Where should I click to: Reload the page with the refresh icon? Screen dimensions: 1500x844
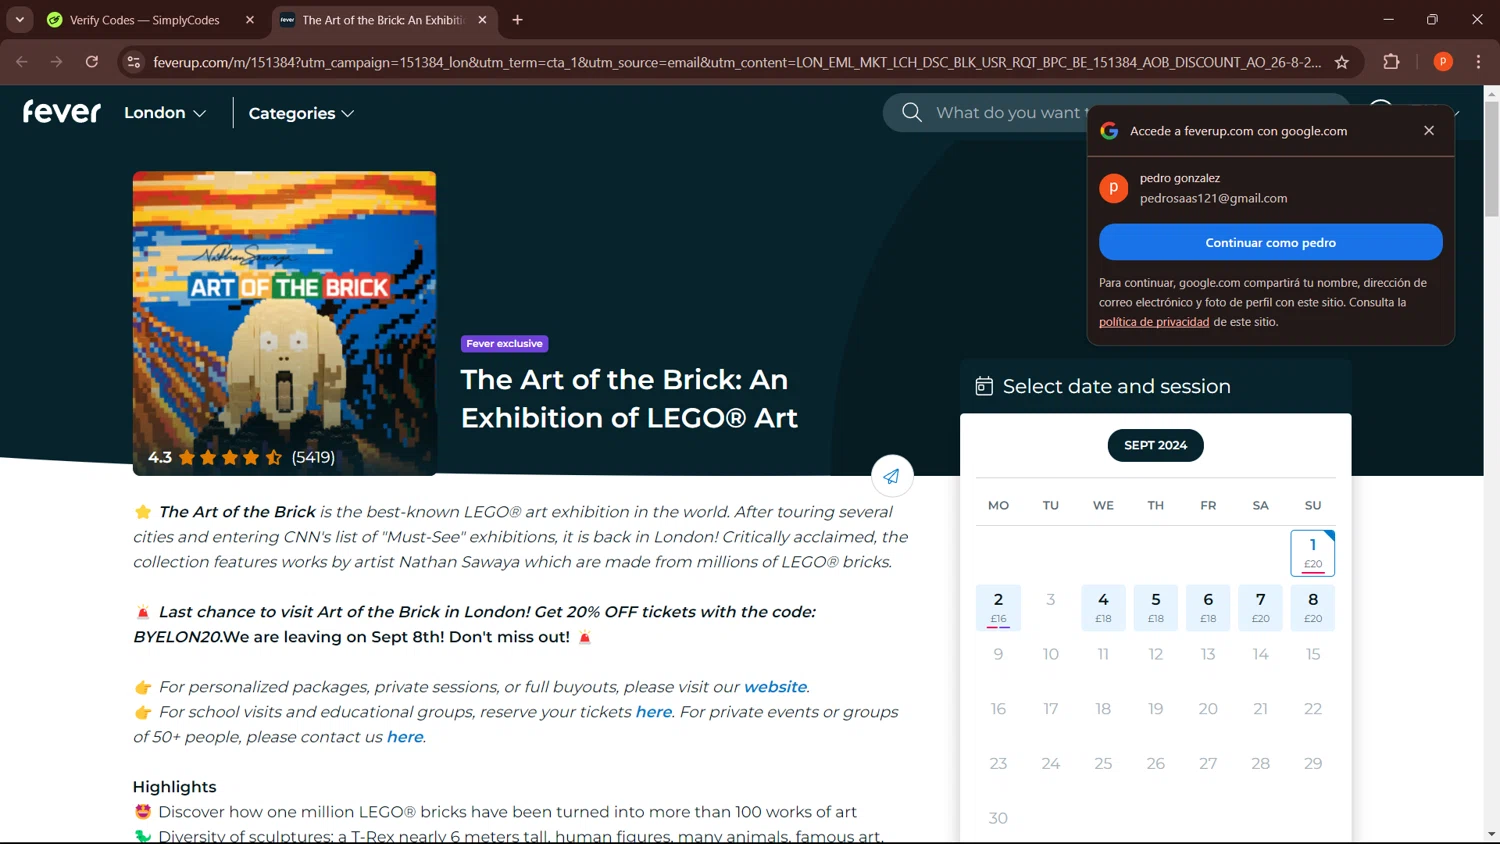pos(92,62)
